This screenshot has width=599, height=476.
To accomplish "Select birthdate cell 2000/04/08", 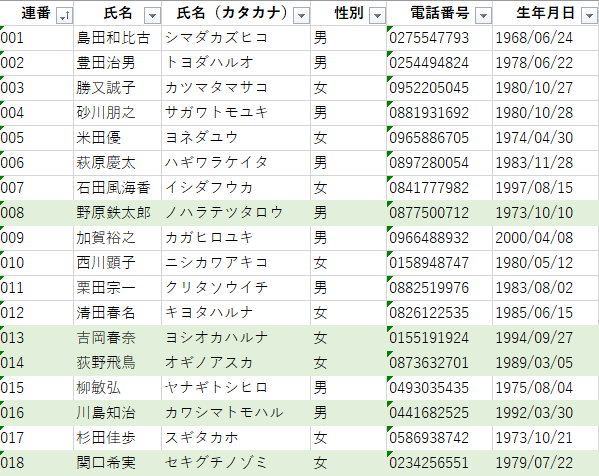I will [x=546, y=238].
